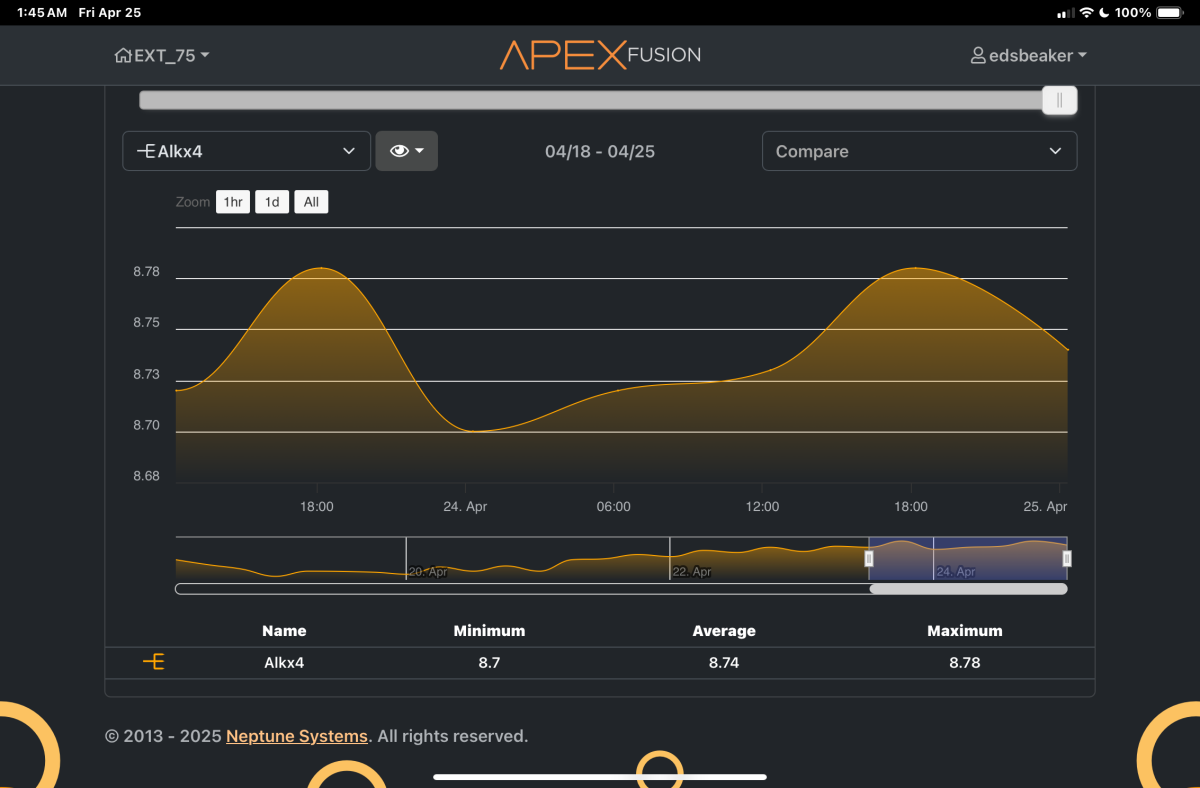Click the Average value 8.74
Viewport: 1200px width, 788px height.
[x=724, y=662]
